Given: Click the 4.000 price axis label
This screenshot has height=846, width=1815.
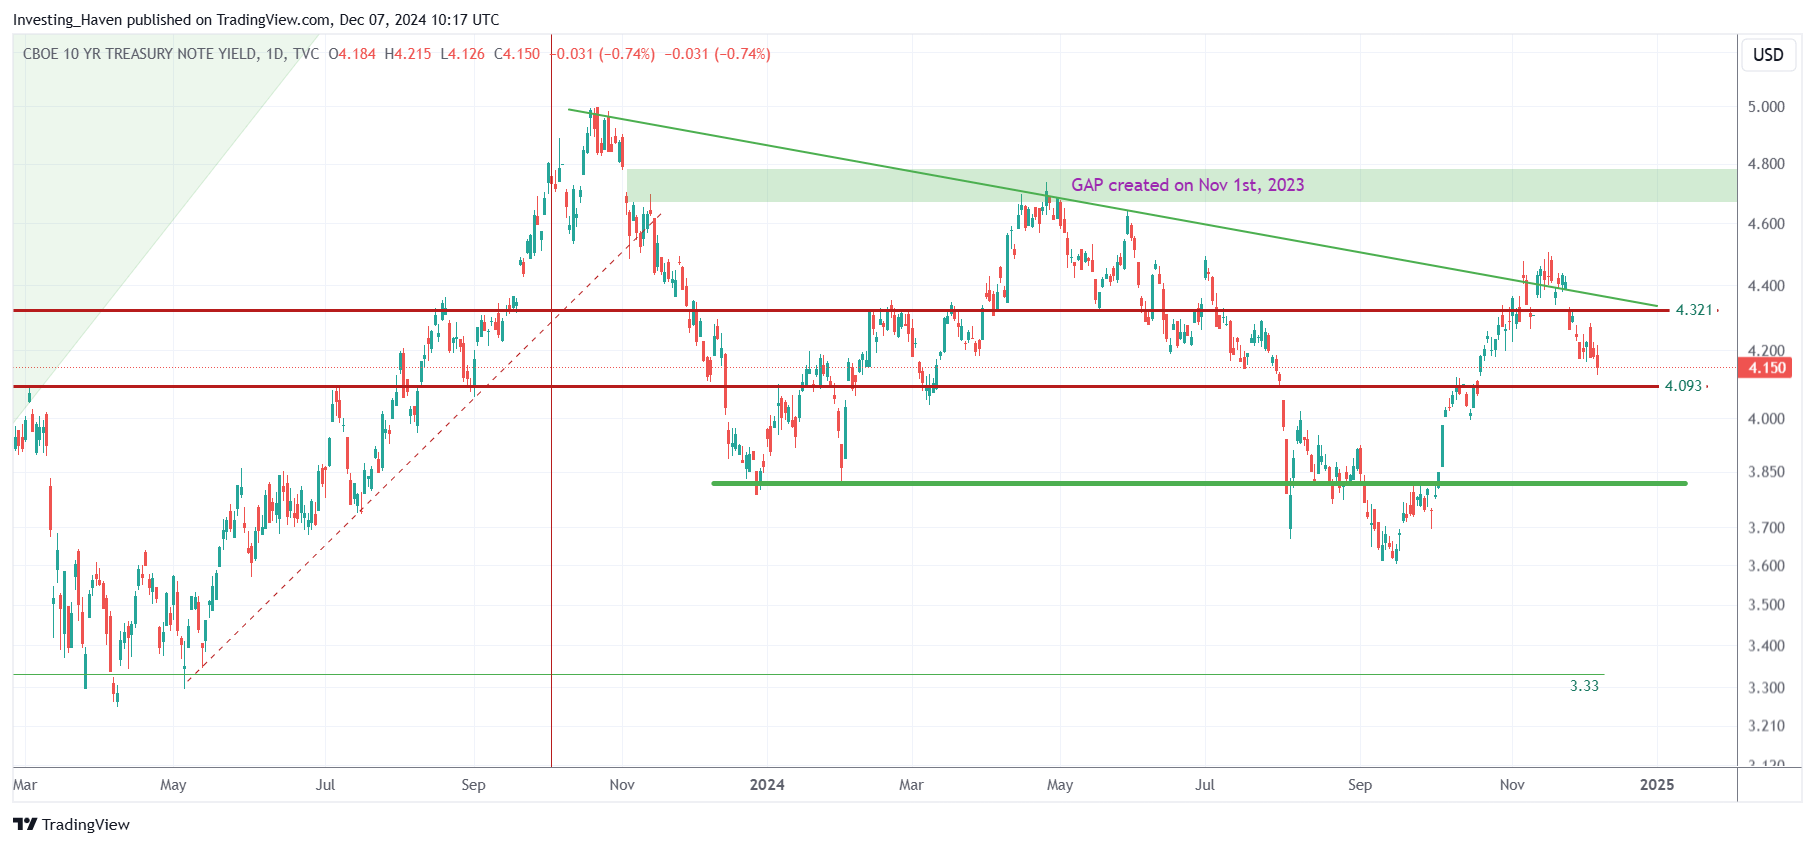Looking at the screenshot, I should (1766, 419).
